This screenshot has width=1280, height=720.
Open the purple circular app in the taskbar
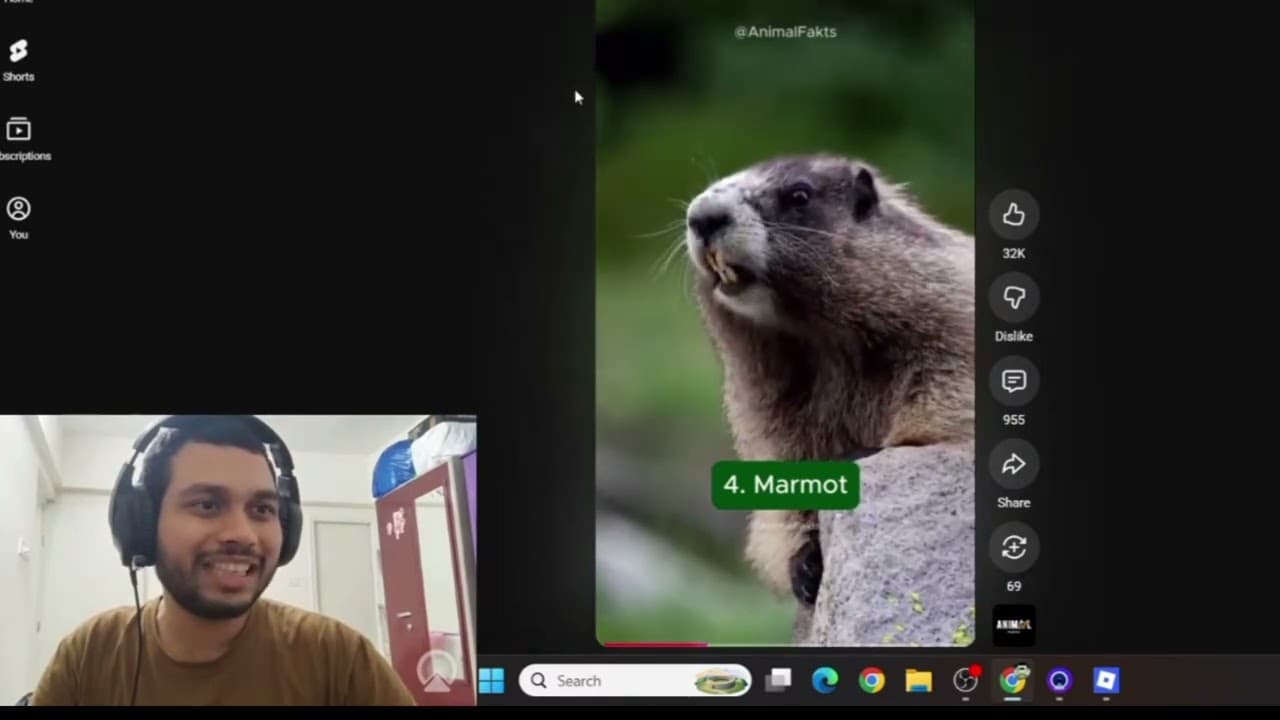point(1059,681)
